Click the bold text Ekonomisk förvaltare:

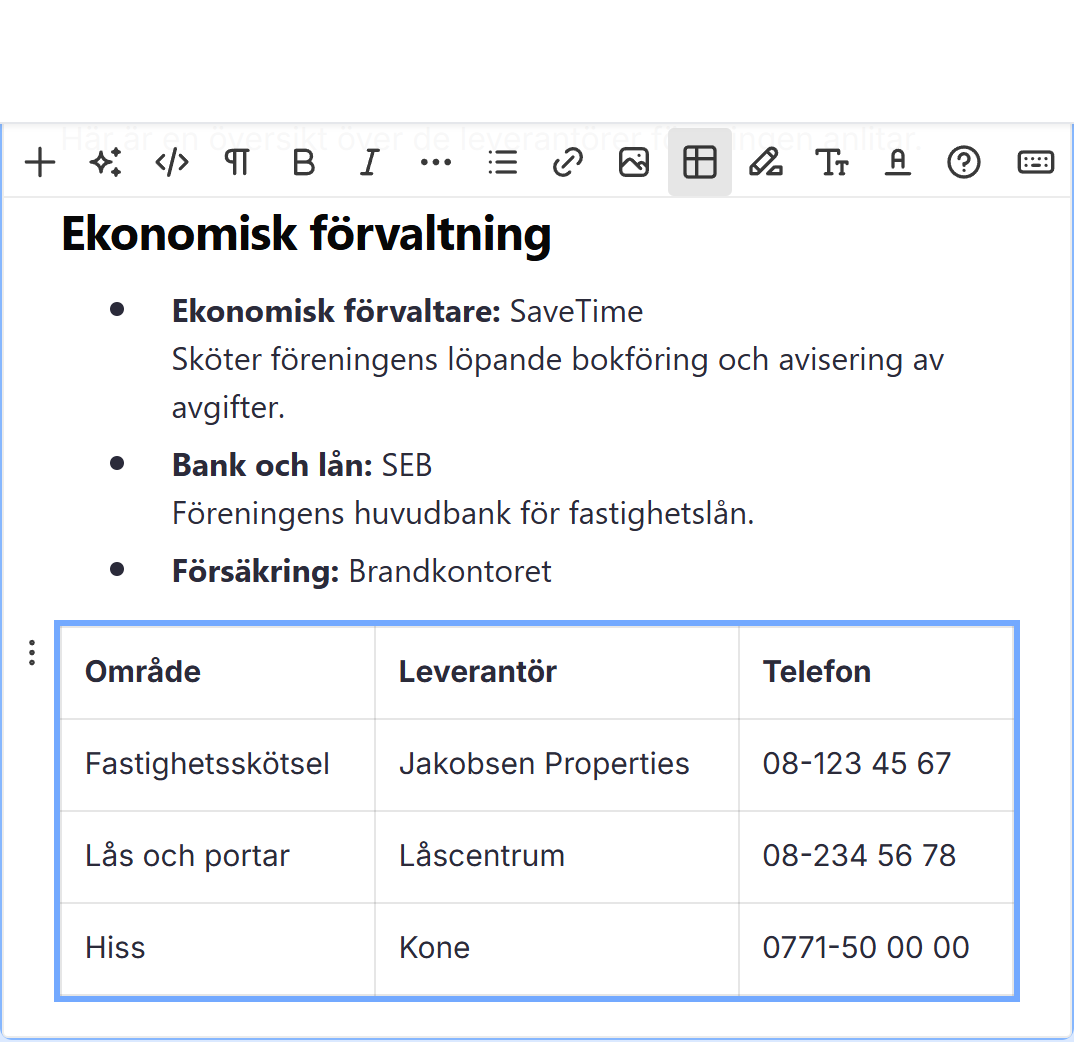(x=337, y=311)
